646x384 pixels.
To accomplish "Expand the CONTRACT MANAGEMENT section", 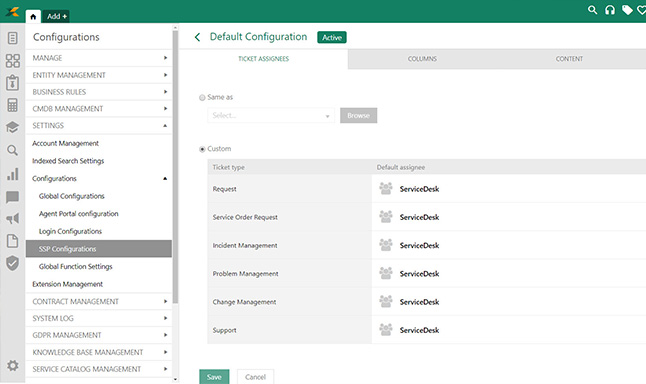I will 98,302.
